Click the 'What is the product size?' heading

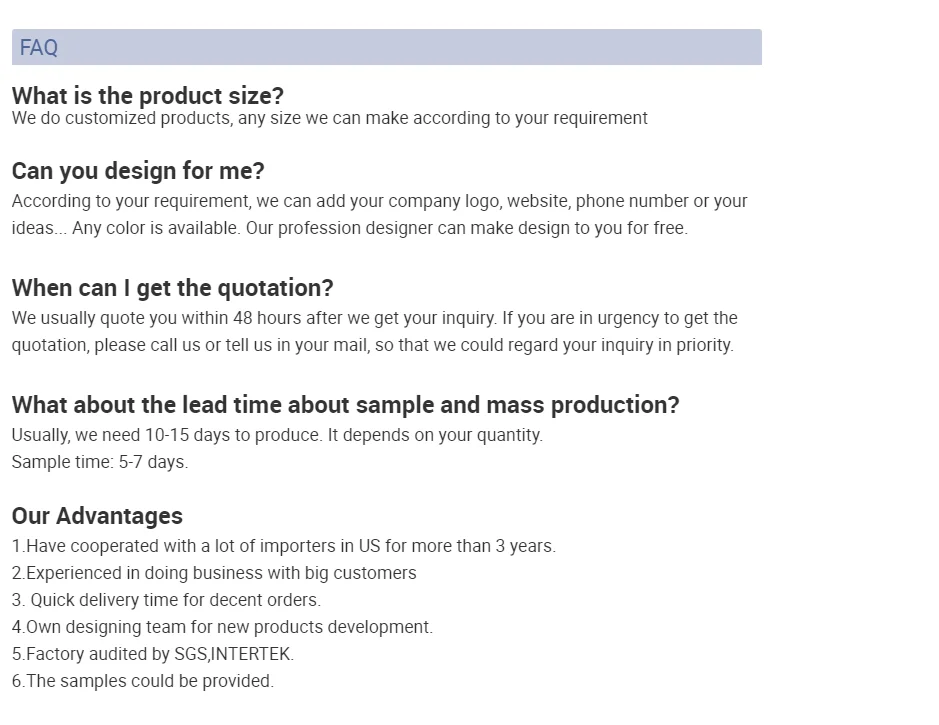click(x=148, y=96)
